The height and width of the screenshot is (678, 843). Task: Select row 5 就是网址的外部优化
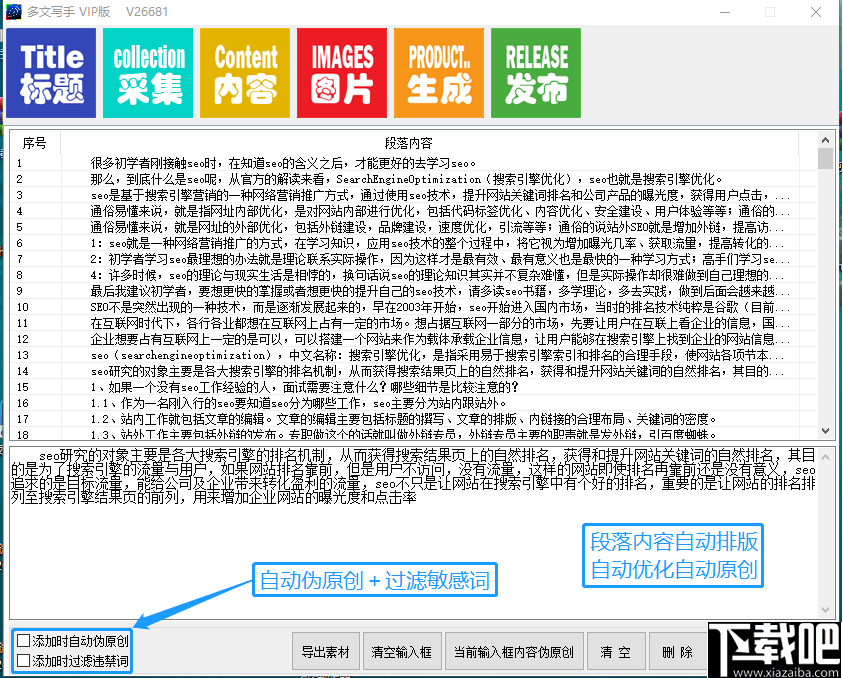point(404,227)
